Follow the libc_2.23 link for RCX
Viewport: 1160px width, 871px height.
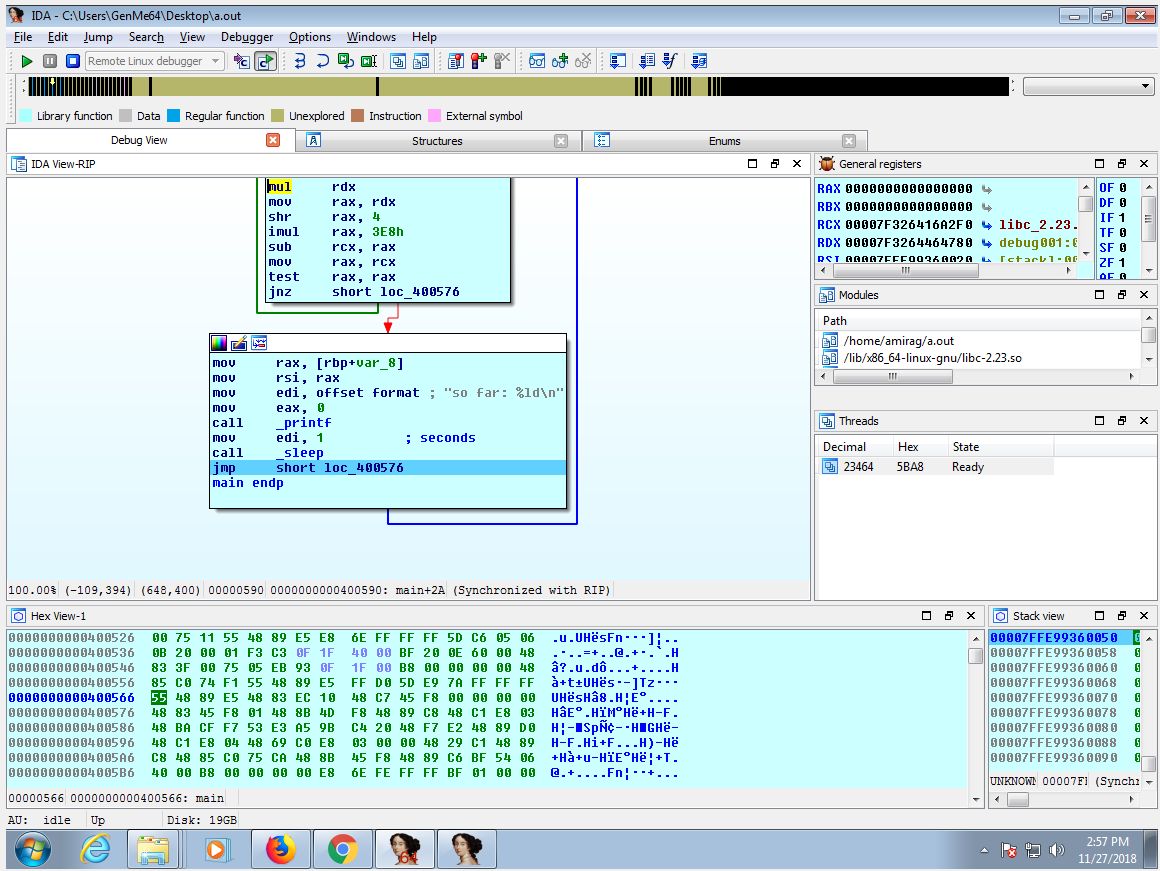coord(1037,225)
